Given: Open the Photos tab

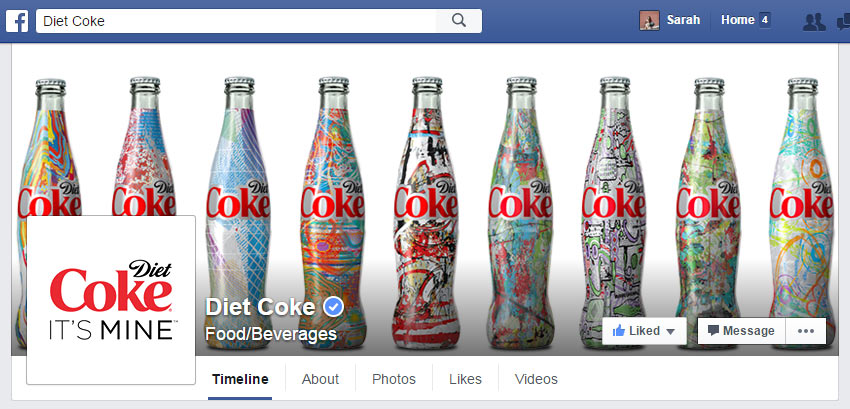Looking at the screenshot, I should (x=394, y=379).
